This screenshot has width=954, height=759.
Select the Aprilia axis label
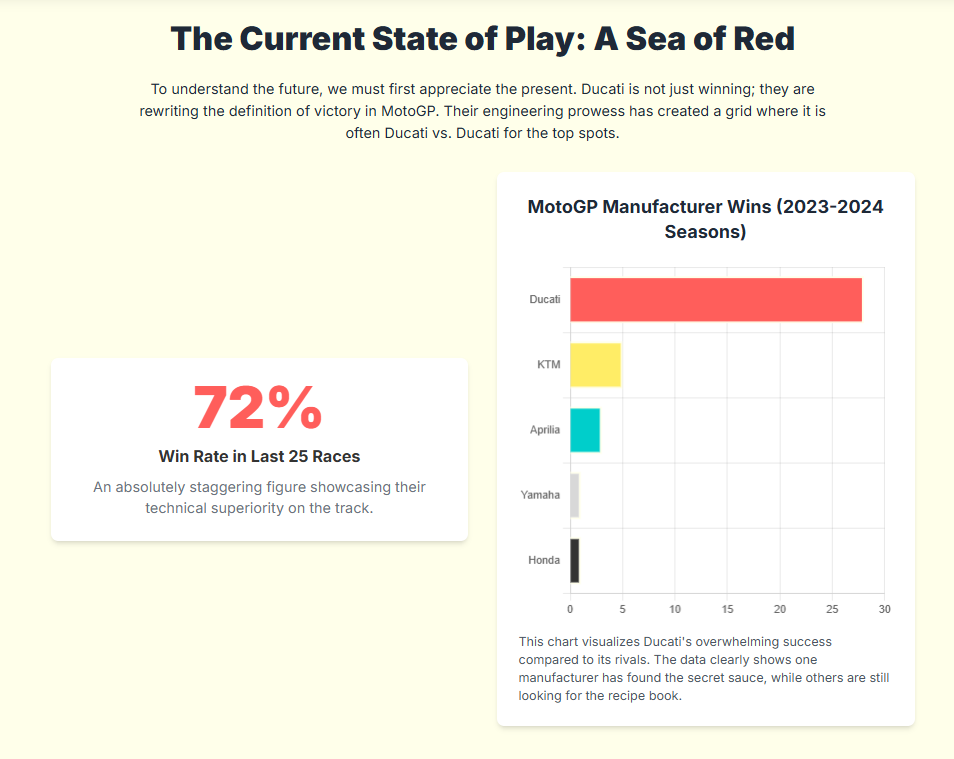point(545,430)
